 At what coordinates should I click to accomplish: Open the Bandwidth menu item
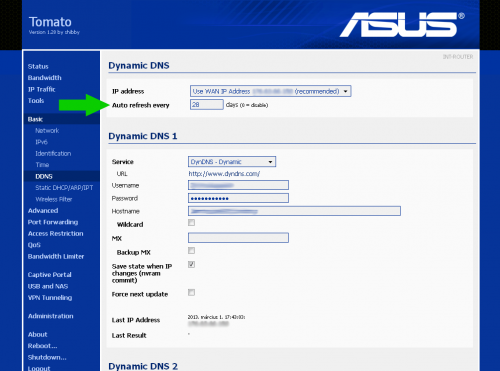pyautogui.click(x=45, y=78)
